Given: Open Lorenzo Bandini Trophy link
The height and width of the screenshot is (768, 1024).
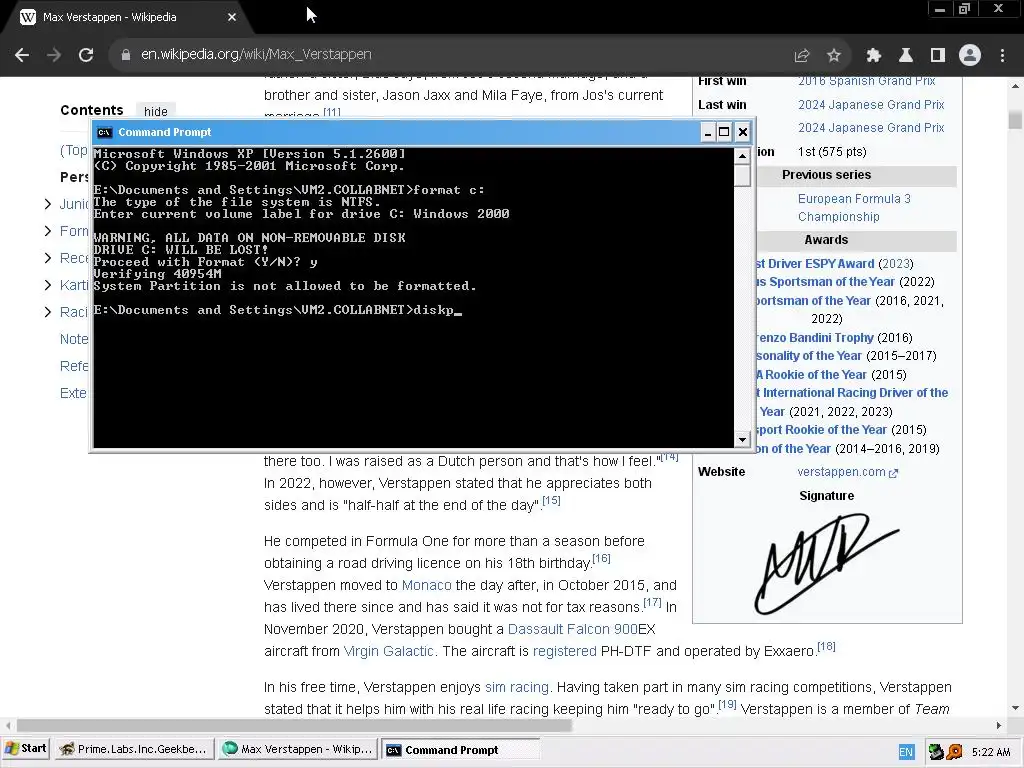Looking at the screenshot, I should click(x=815, y=338).
